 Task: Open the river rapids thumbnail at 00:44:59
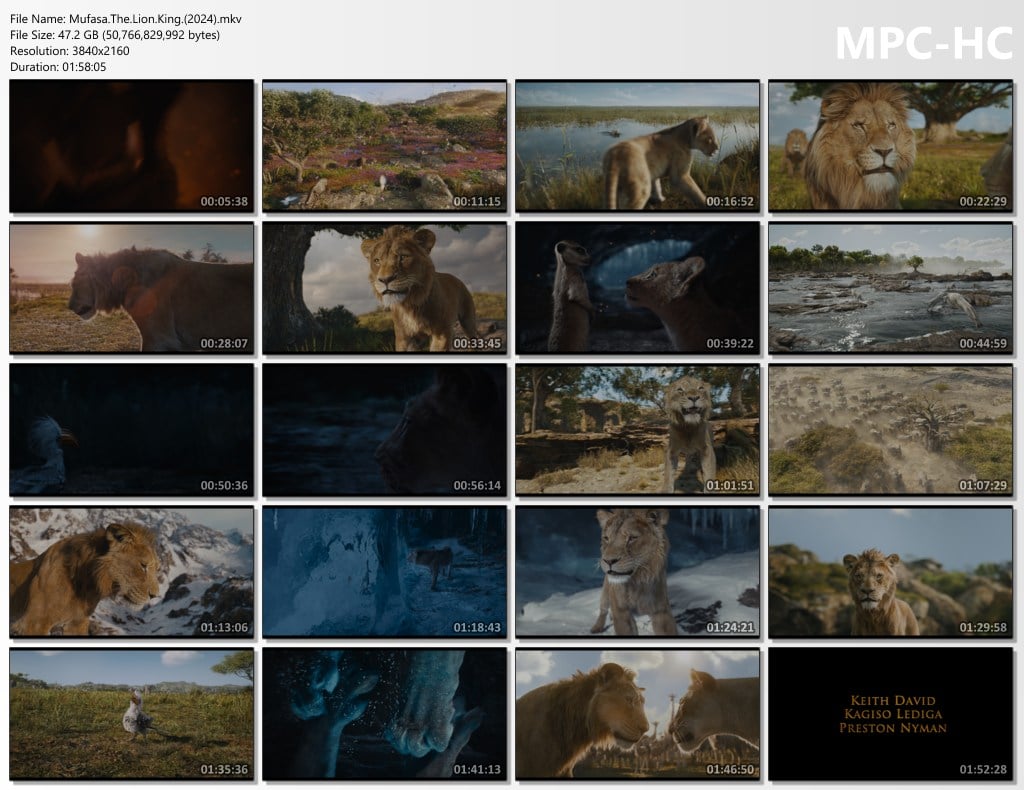[x=891, y=288]
